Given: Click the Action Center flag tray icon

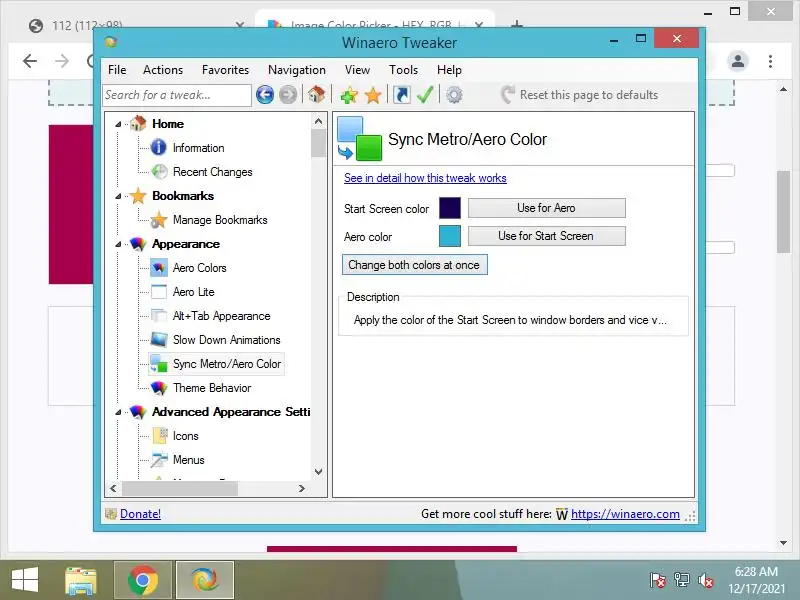Looking at the screenshot, I should pos(657,580).
